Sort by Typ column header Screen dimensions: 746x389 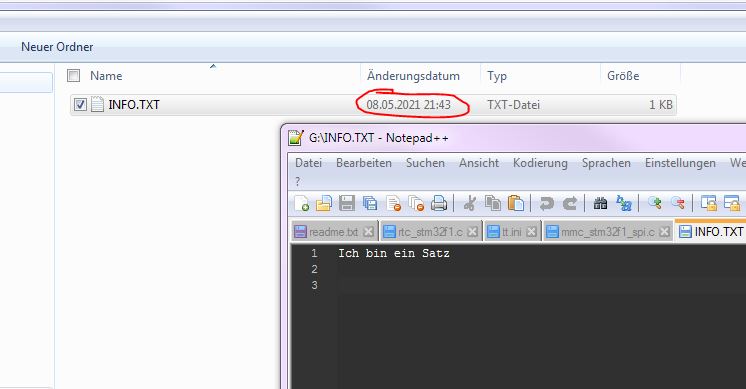497,76
